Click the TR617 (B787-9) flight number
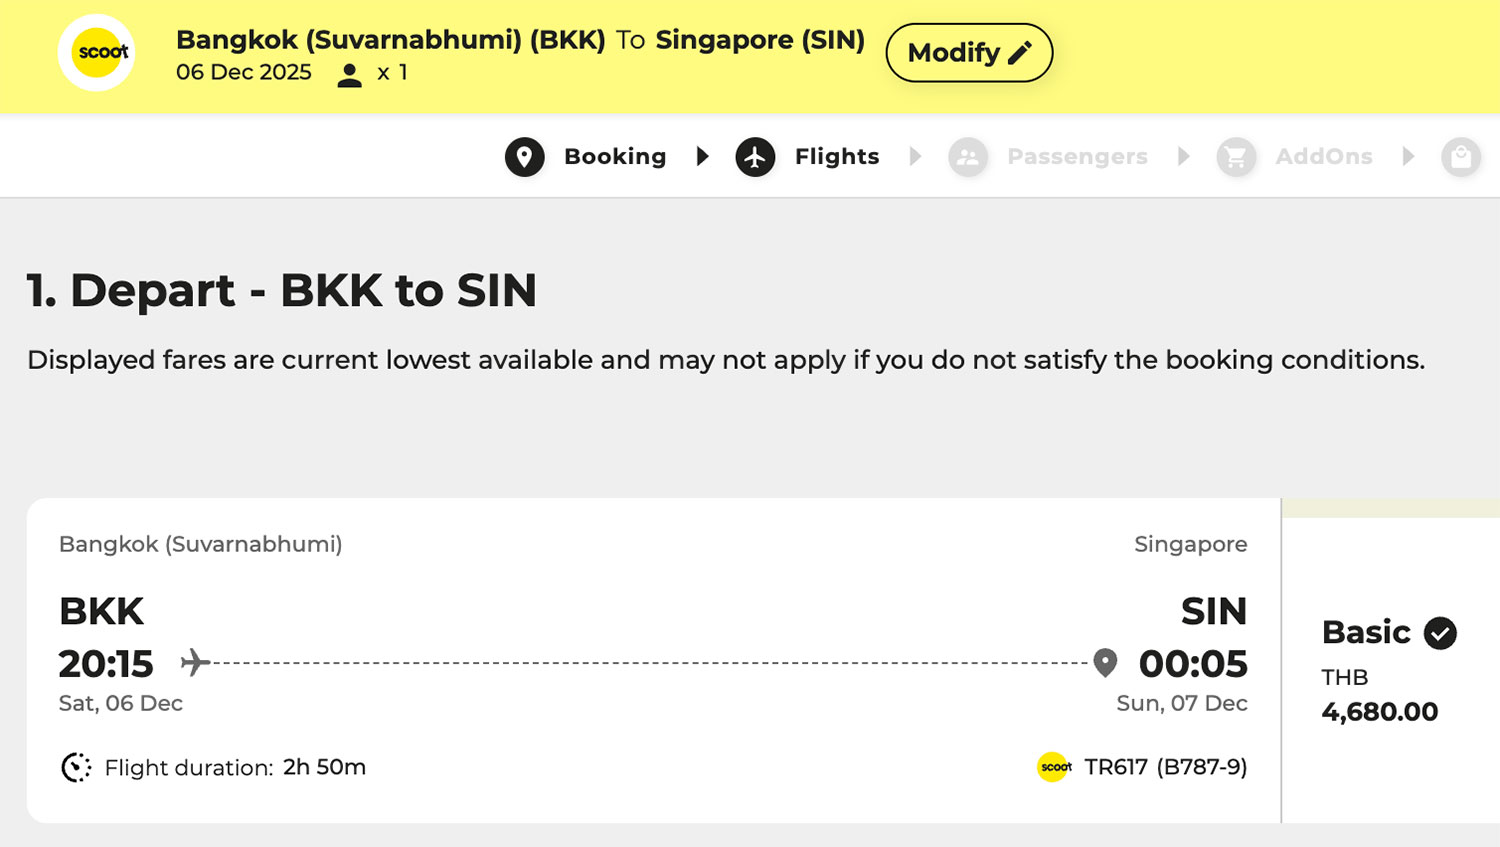The height and width of the screenshot is (847, 1500). [x=1165, y=767]
